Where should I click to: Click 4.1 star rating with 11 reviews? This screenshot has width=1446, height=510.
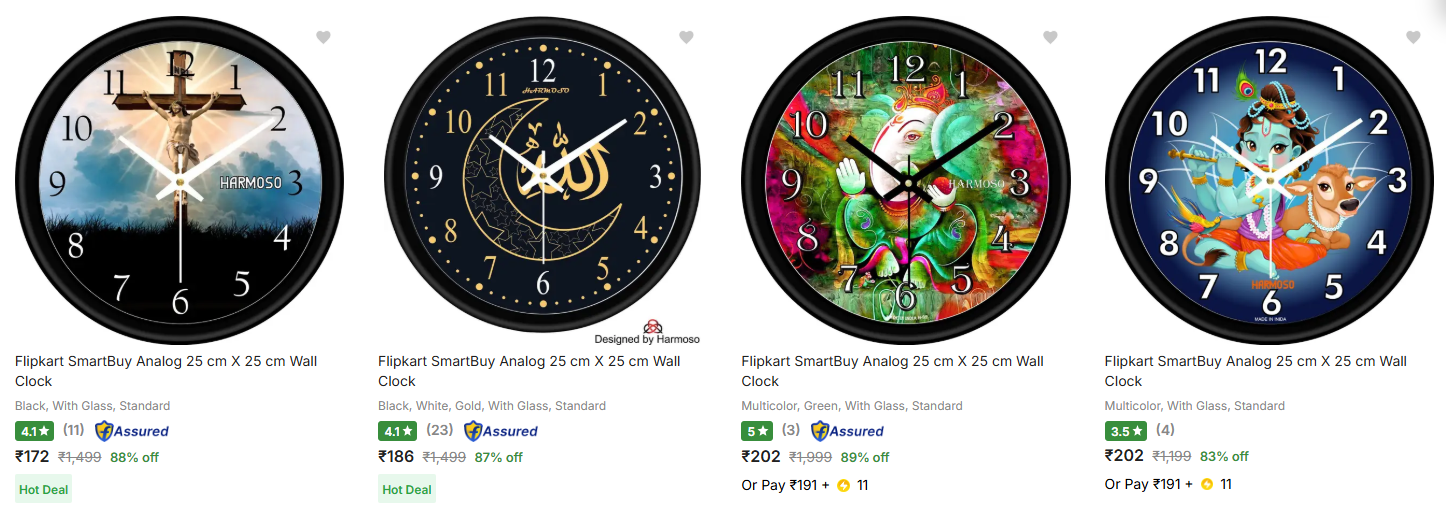pos(34,431)
